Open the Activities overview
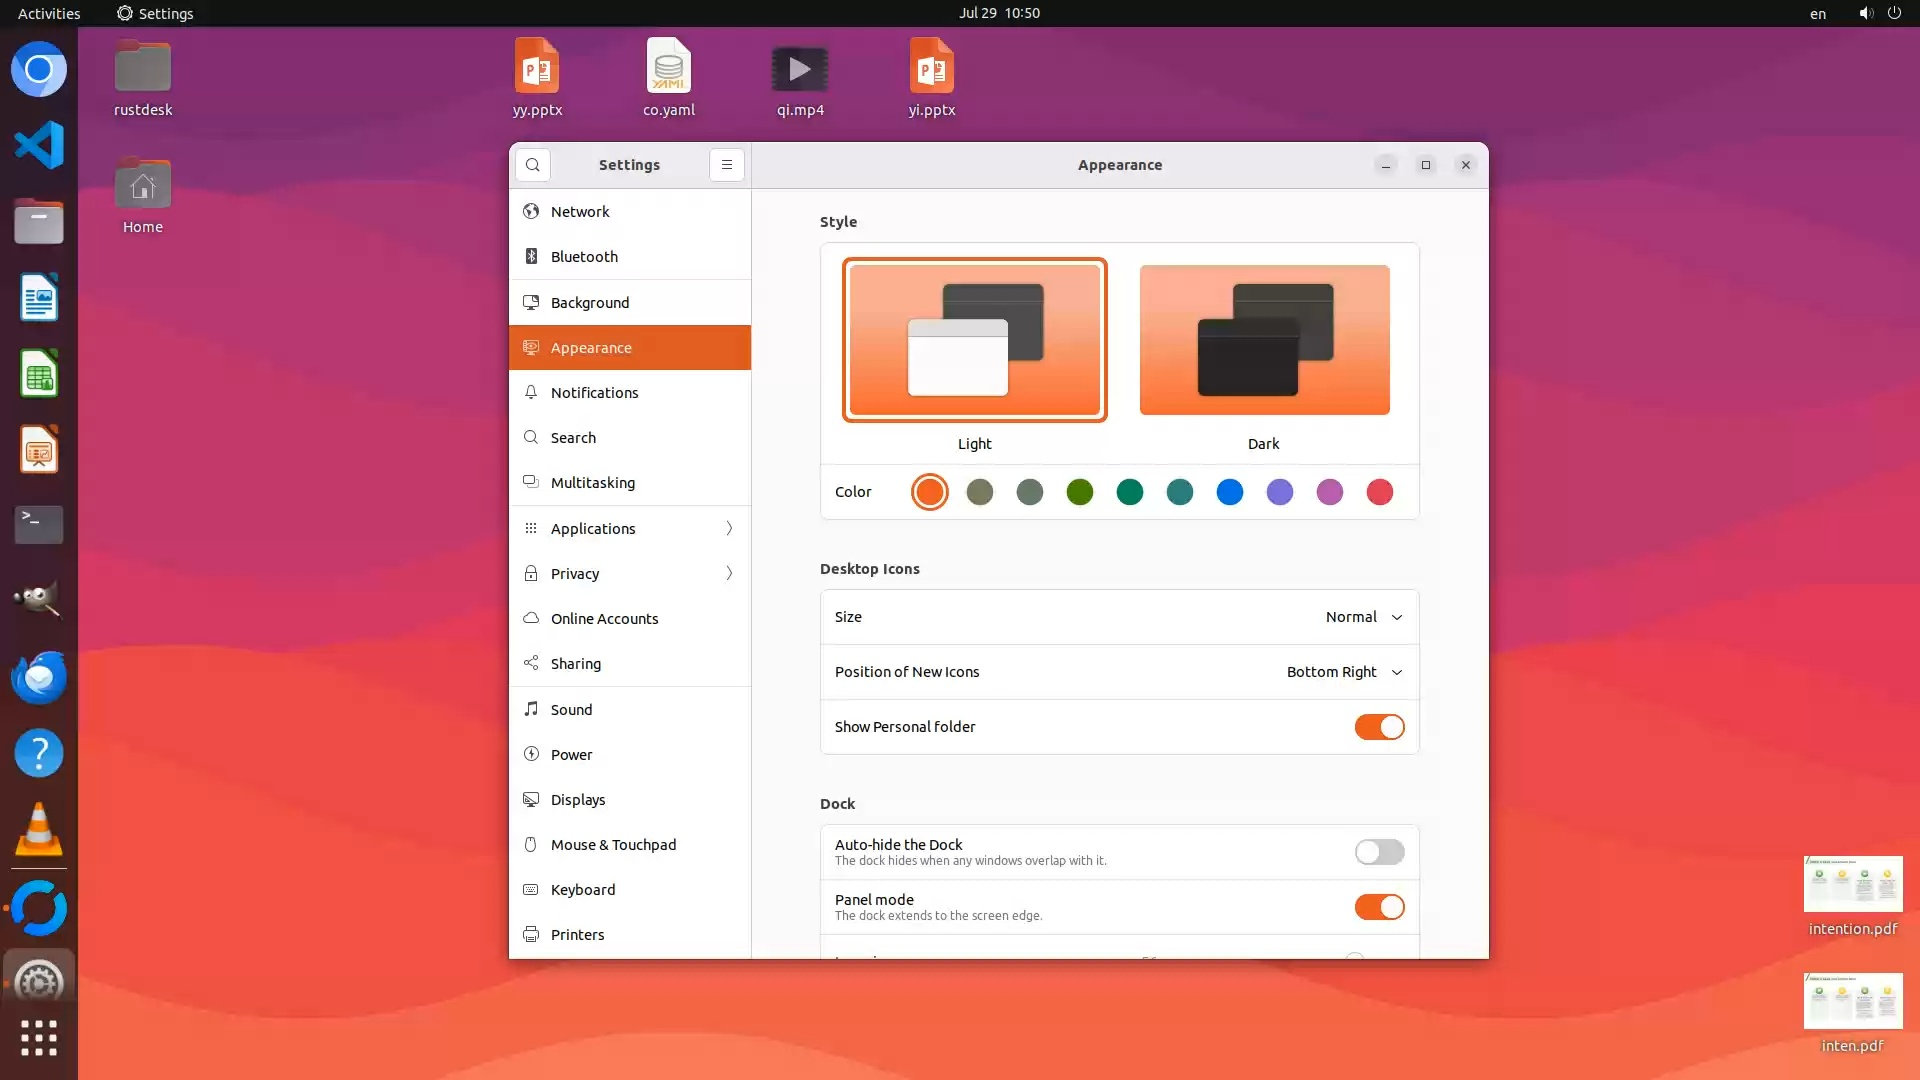The height and width of the screenshot is (1080, 1920). [x=49, y=13]
